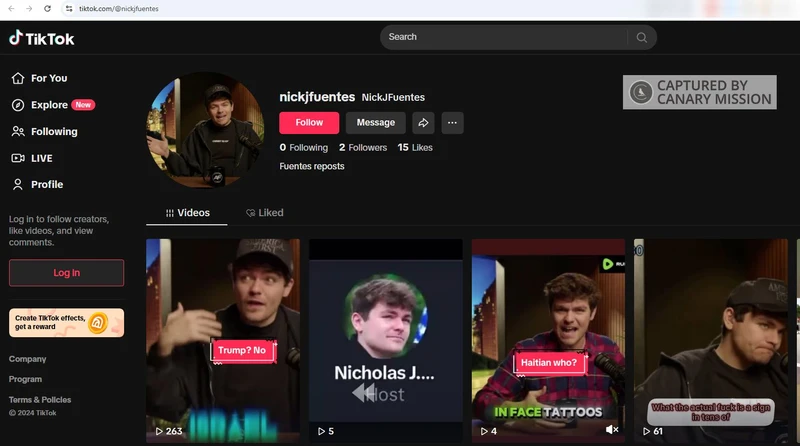Click the For You home icon
Image resolution: width=800 pixels, height=446 pixels.
[18, 78]
